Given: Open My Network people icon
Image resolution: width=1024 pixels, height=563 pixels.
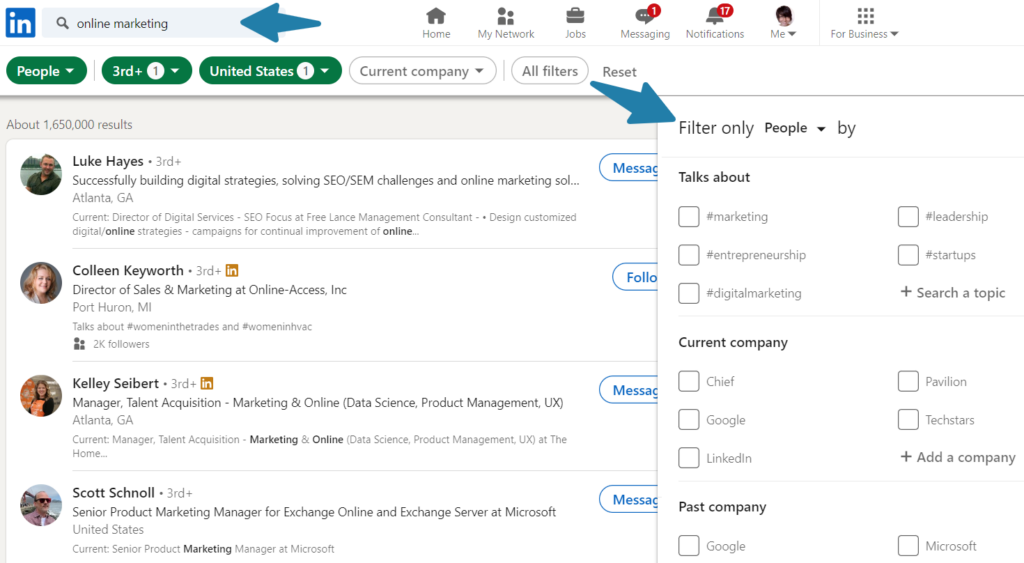Looking at the screenshot, I should click(505, 16).
